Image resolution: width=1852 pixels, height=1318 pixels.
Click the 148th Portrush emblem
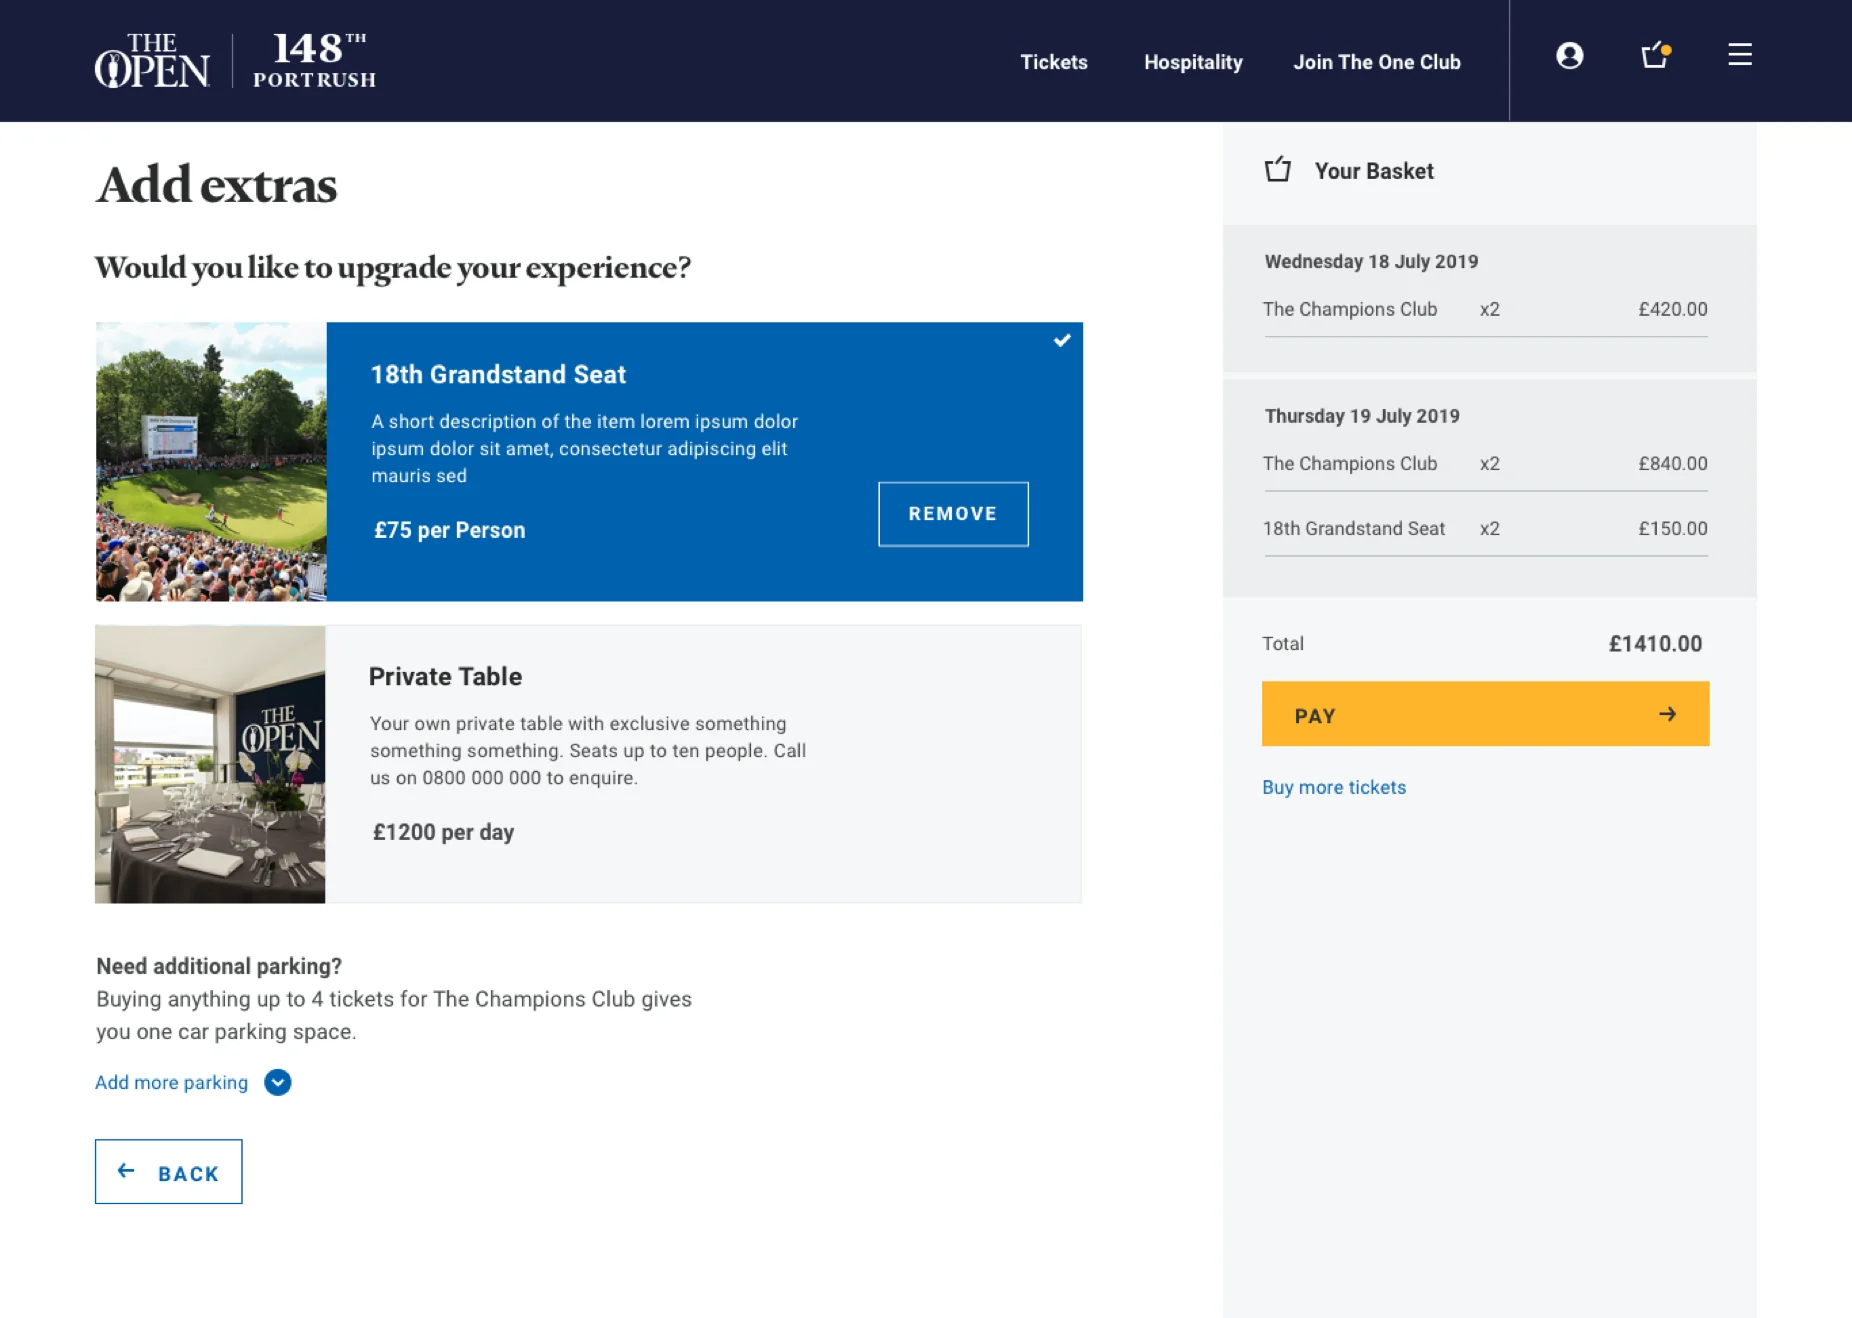click(x=314, y=61)
